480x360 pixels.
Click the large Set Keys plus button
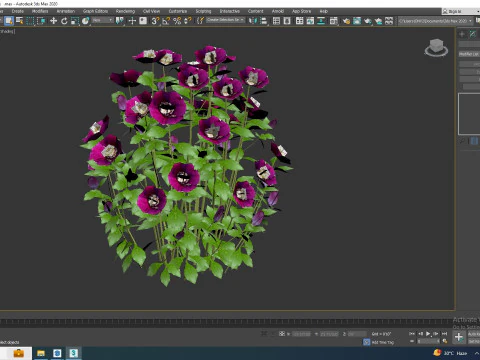coord(459,337)
